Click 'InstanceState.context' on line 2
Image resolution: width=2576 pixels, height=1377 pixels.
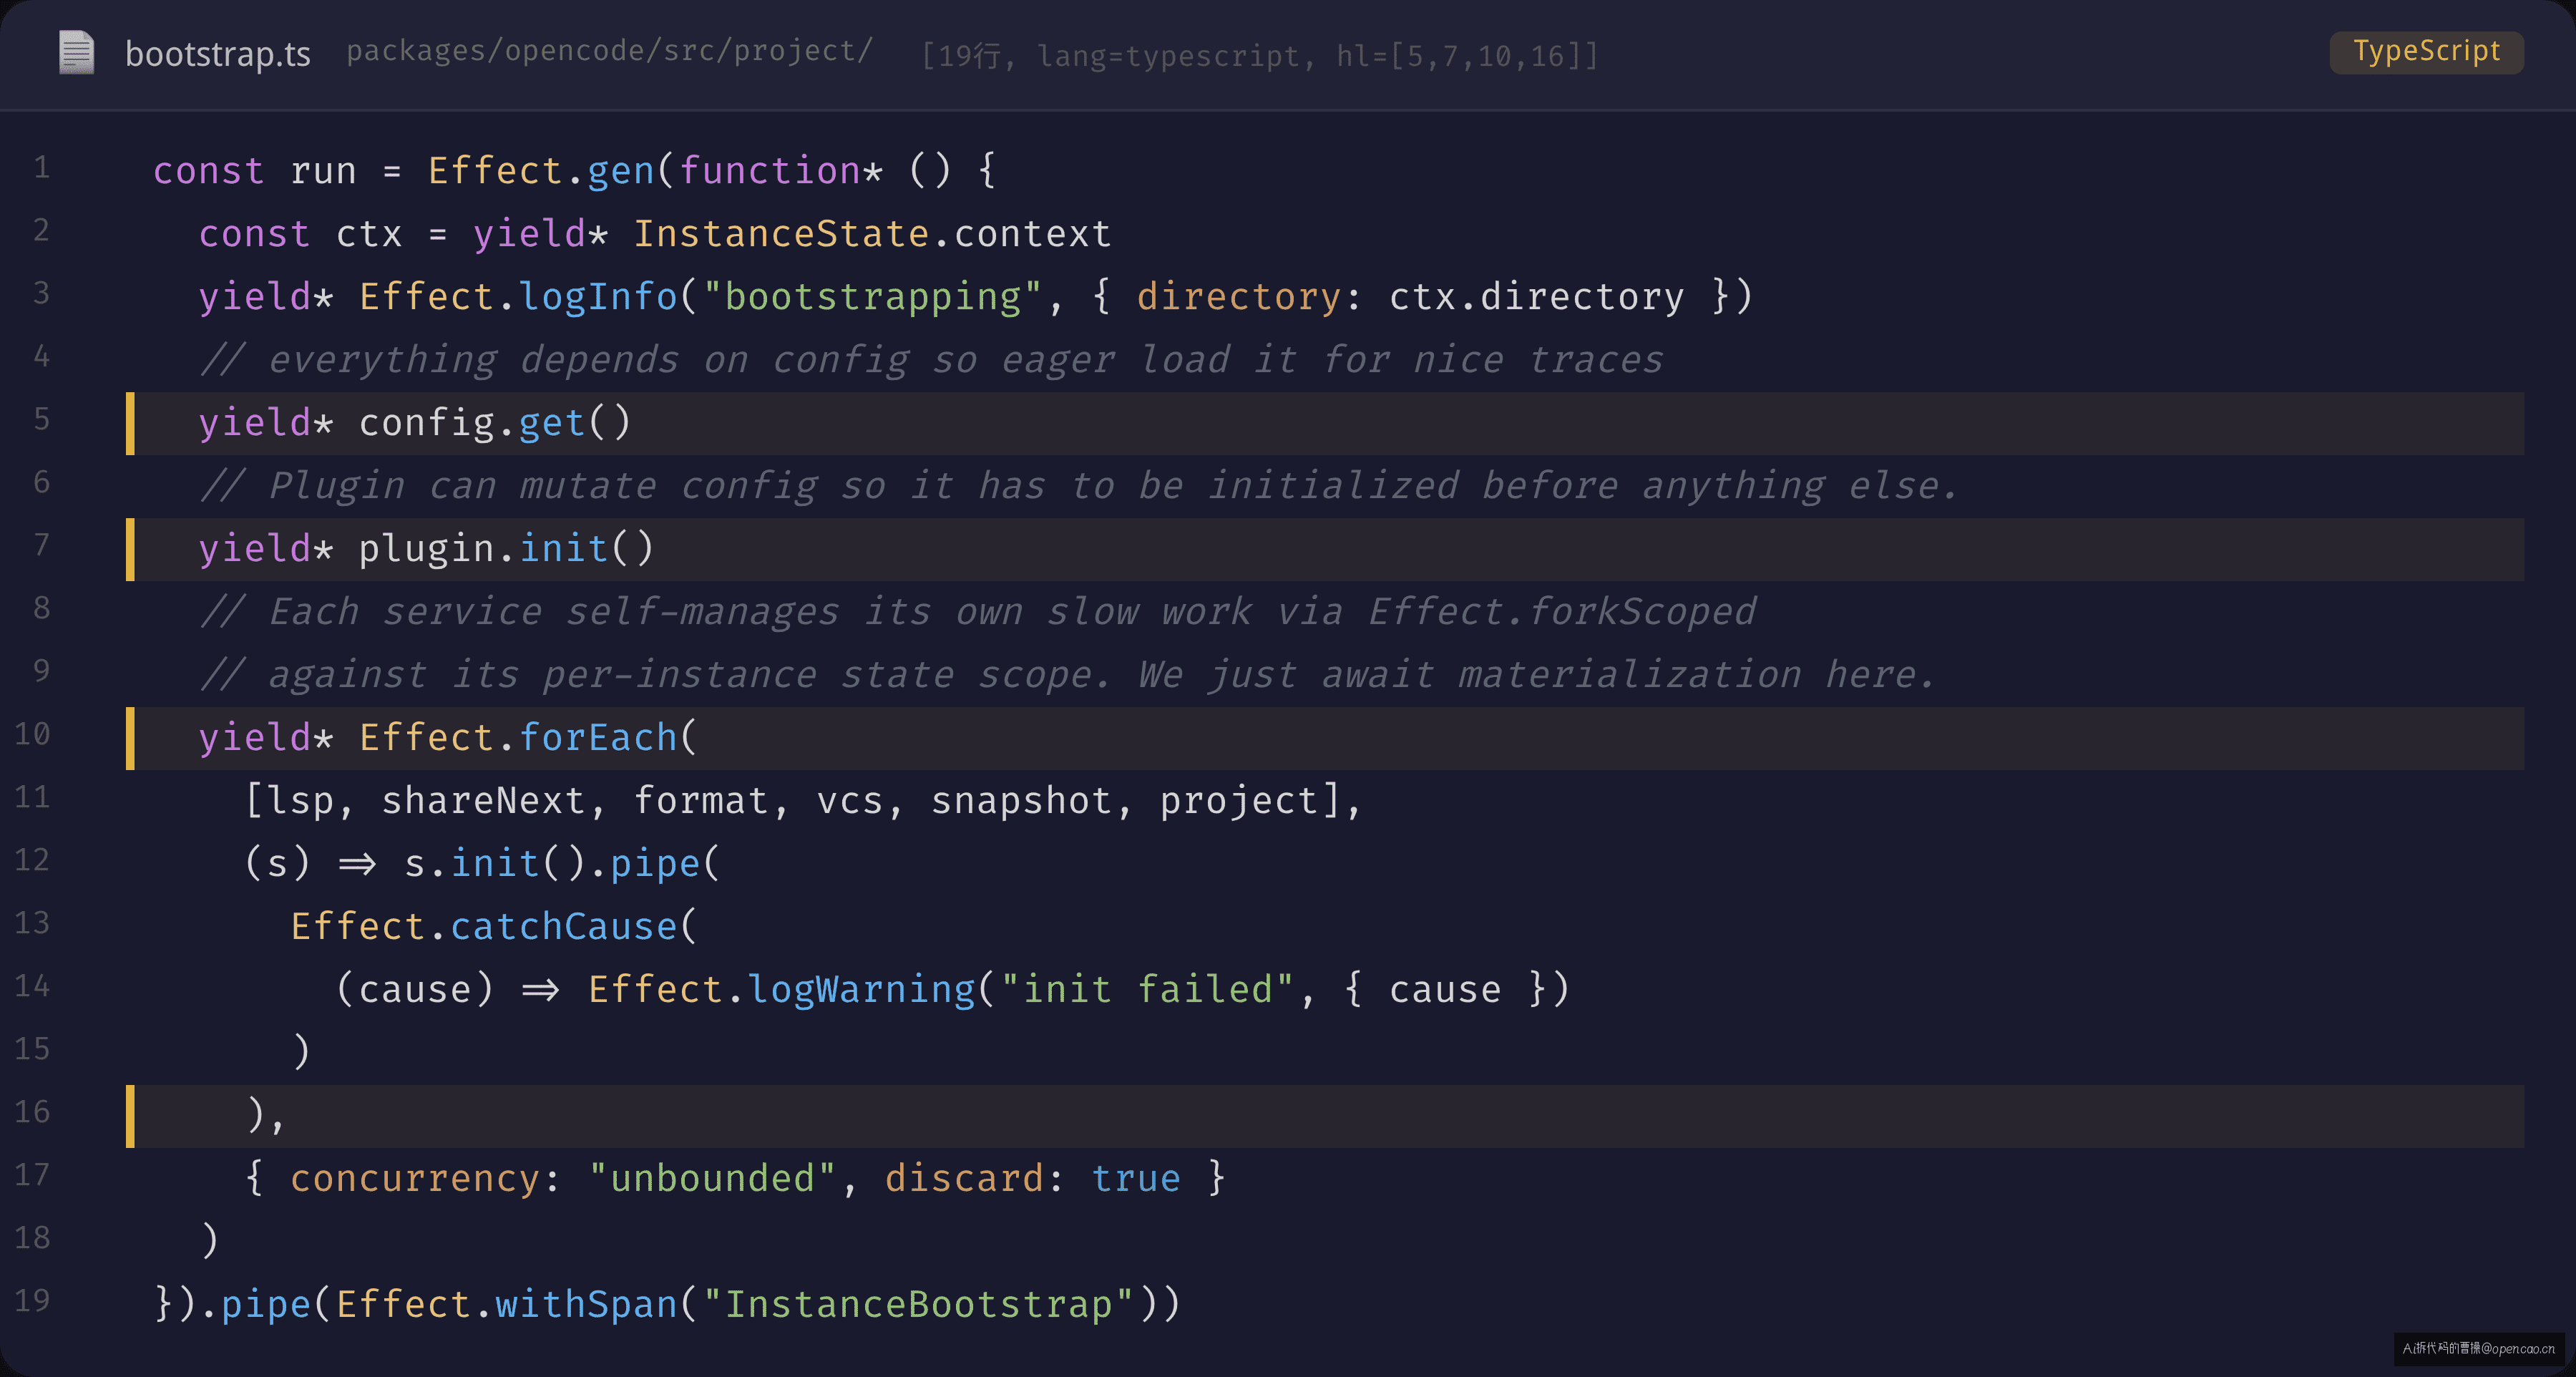[x=872, y=233]
